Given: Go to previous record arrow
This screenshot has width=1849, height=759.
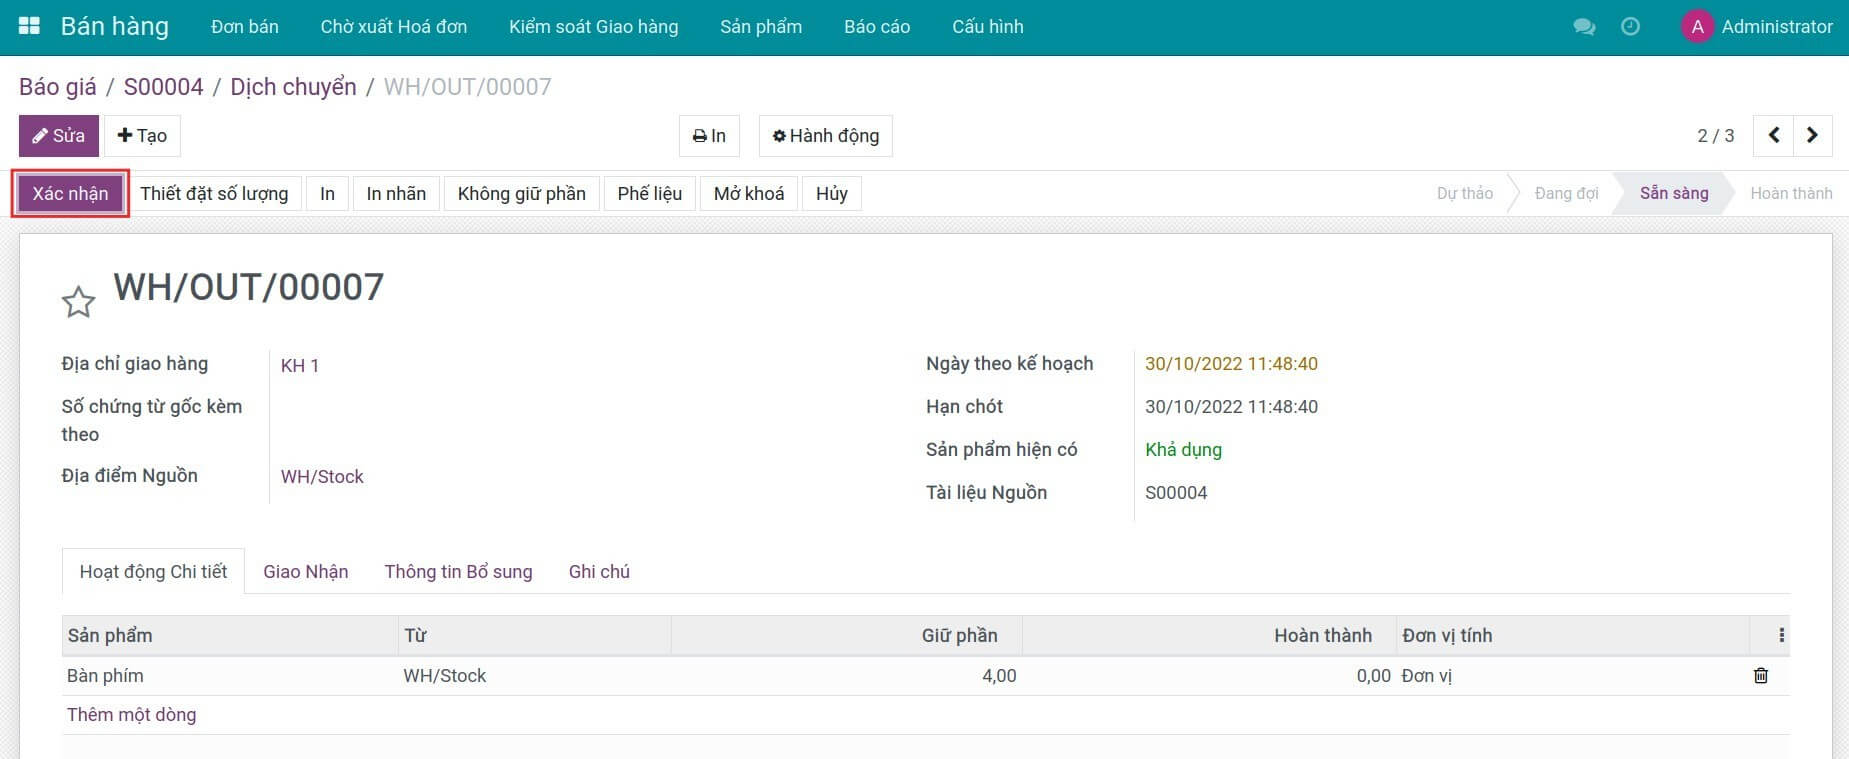Looking at the screenshot, I should (1773, 136).
